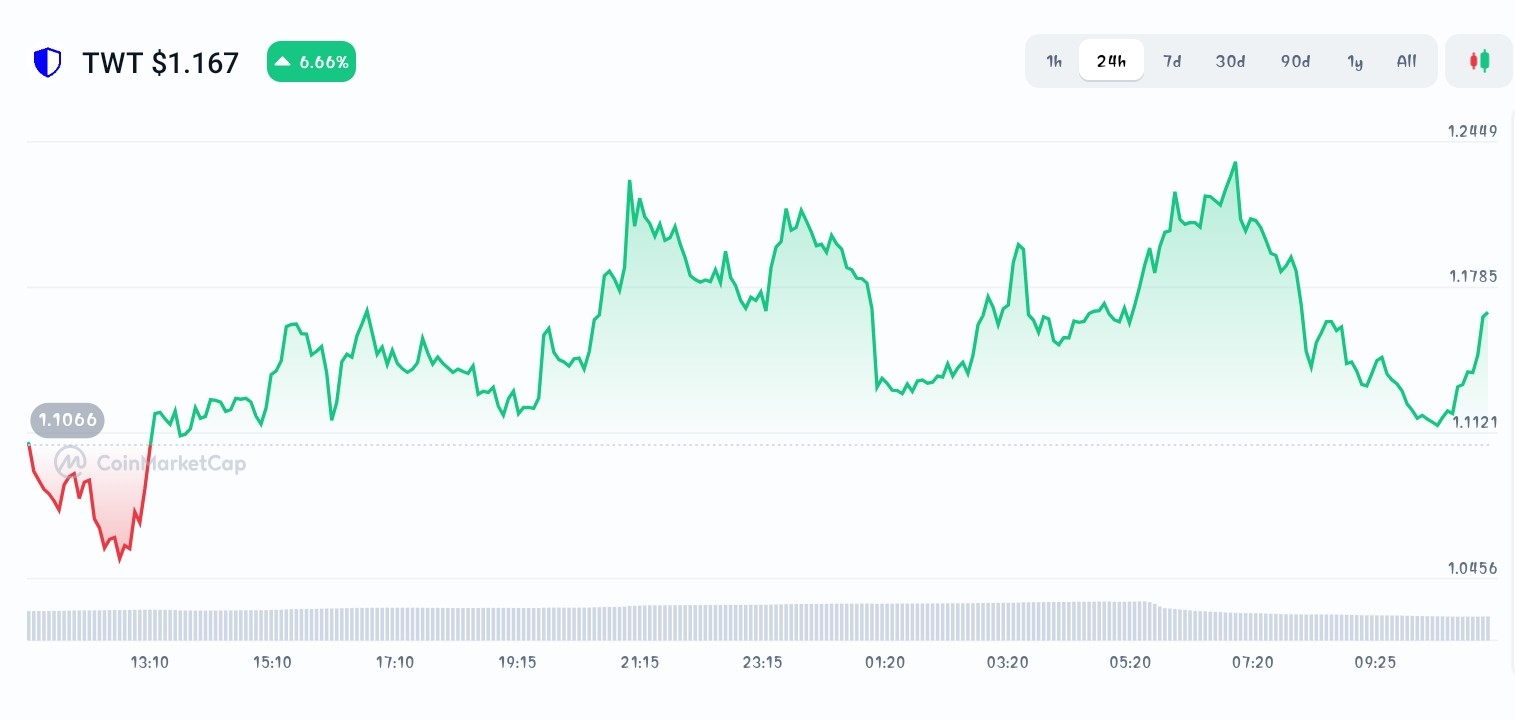The image size is (1515, 720).
Task: Click the 07:20 time axis label
Action: click(x=1253, y=662)
